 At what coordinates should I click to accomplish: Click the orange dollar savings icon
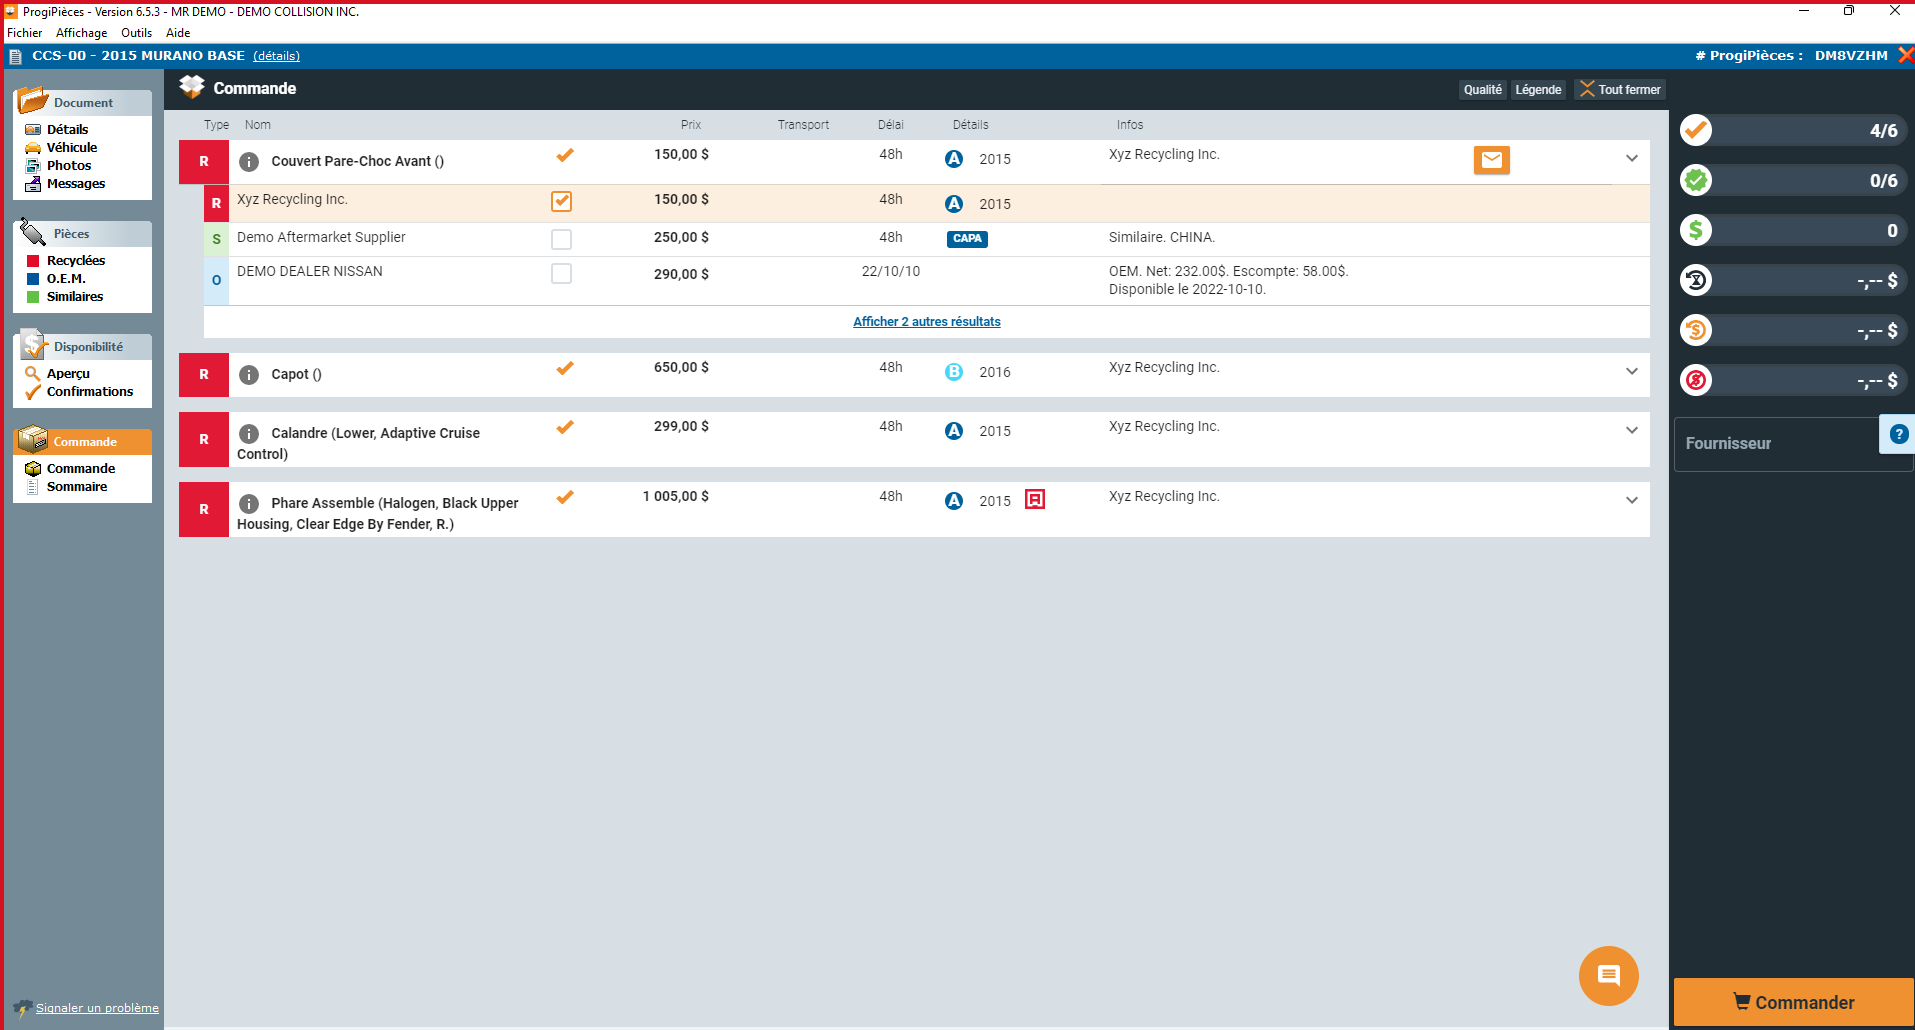(x=1696, y=330)
